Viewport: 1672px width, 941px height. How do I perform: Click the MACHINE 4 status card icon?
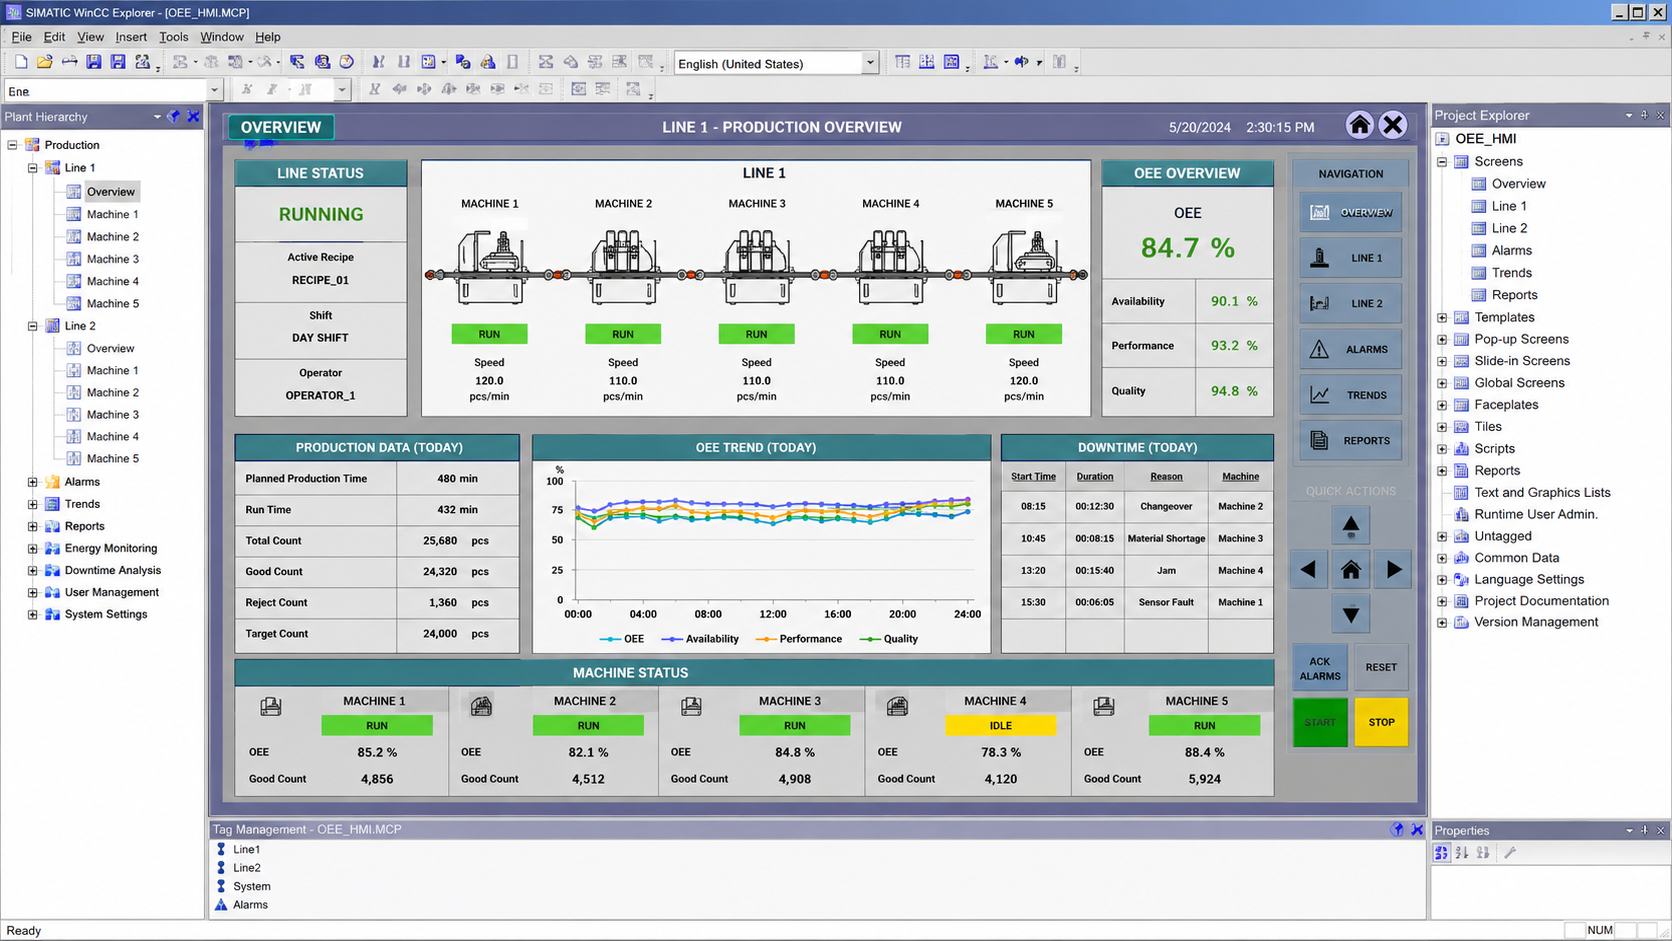pos(897,706)
